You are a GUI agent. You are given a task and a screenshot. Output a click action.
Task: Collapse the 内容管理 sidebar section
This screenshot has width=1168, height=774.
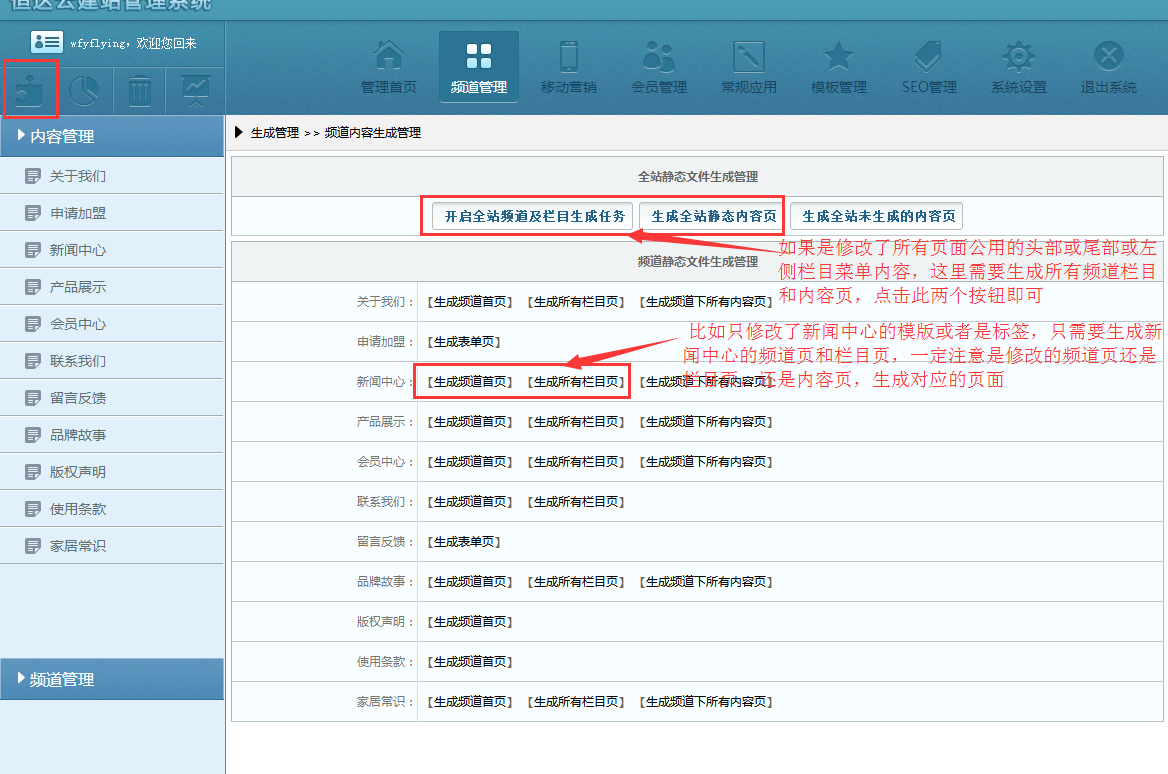pos(112,136)
